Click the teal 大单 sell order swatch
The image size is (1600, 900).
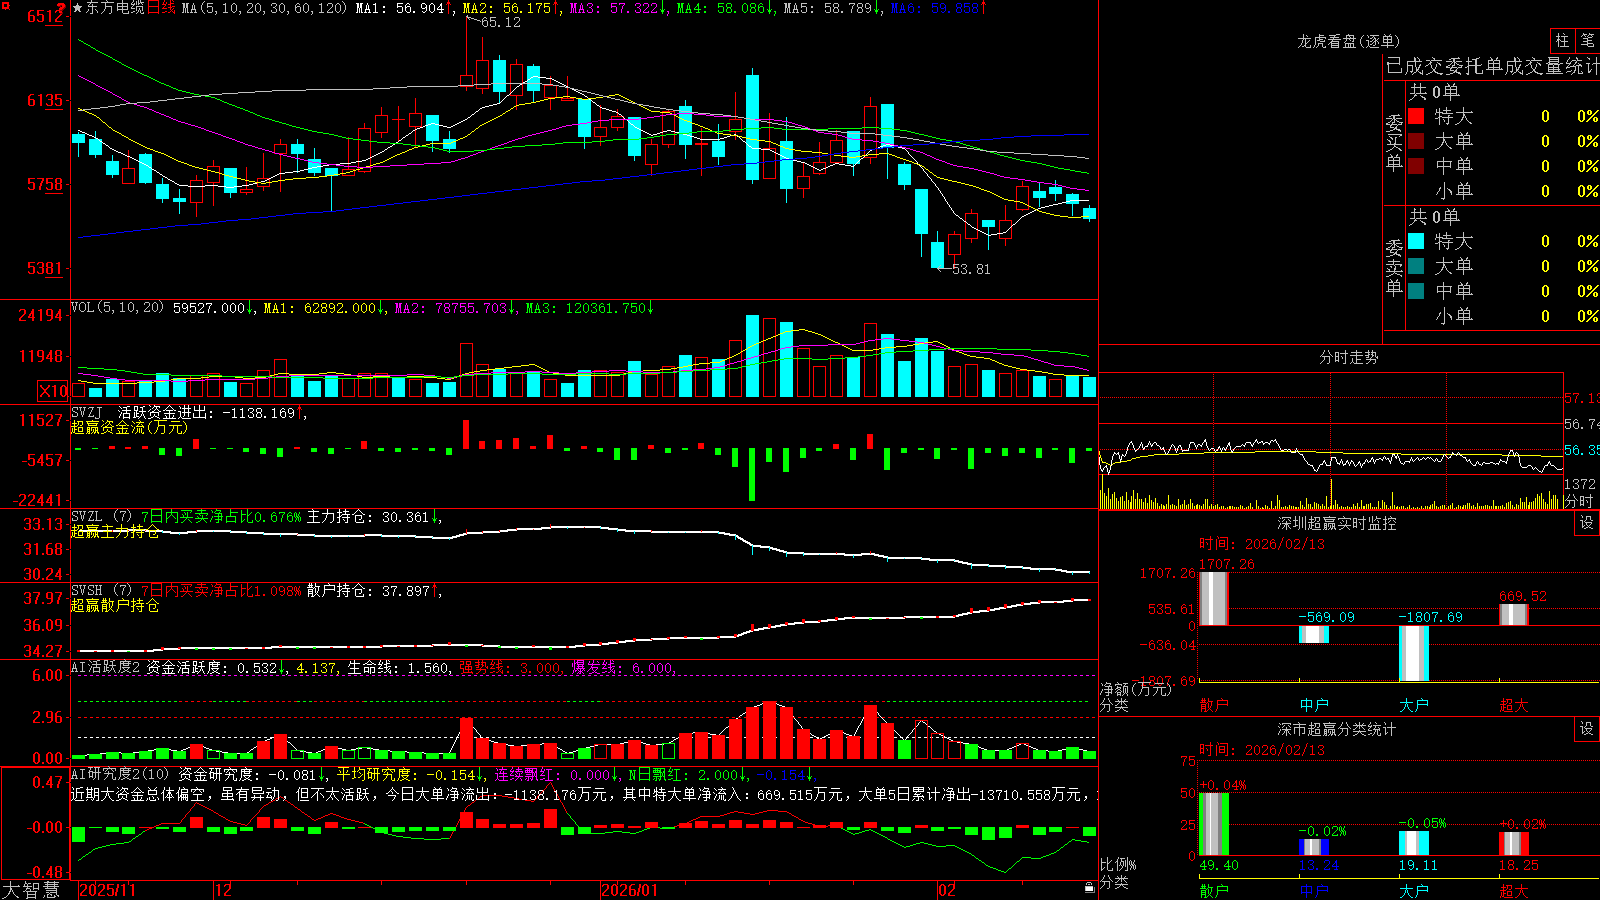(x=1416, y=266)
